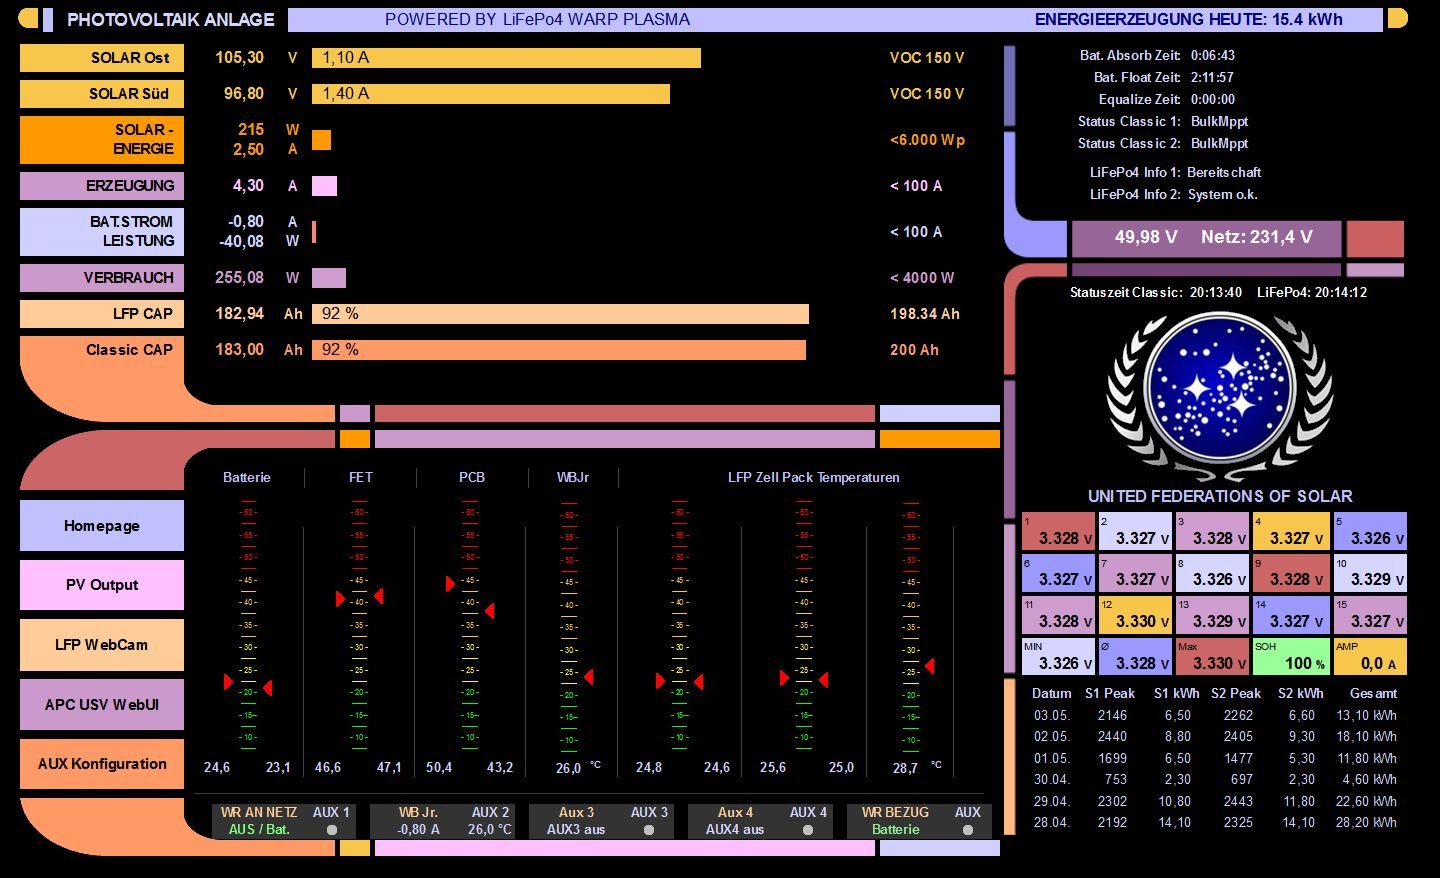Click the 29.04. date row
Viewport: 1440px width, 878px height.
tap(1215, 802)
